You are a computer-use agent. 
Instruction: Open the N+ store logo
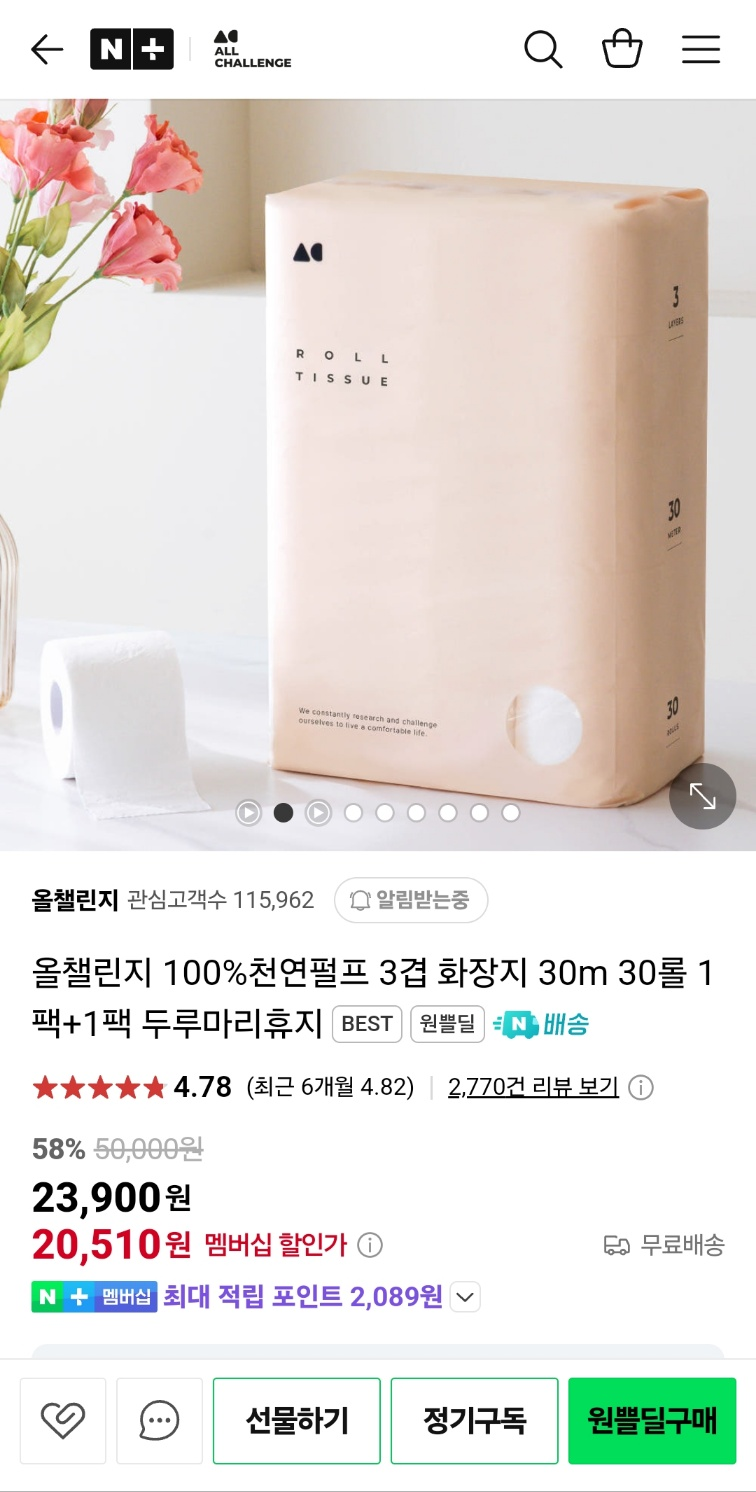(132, 49)
